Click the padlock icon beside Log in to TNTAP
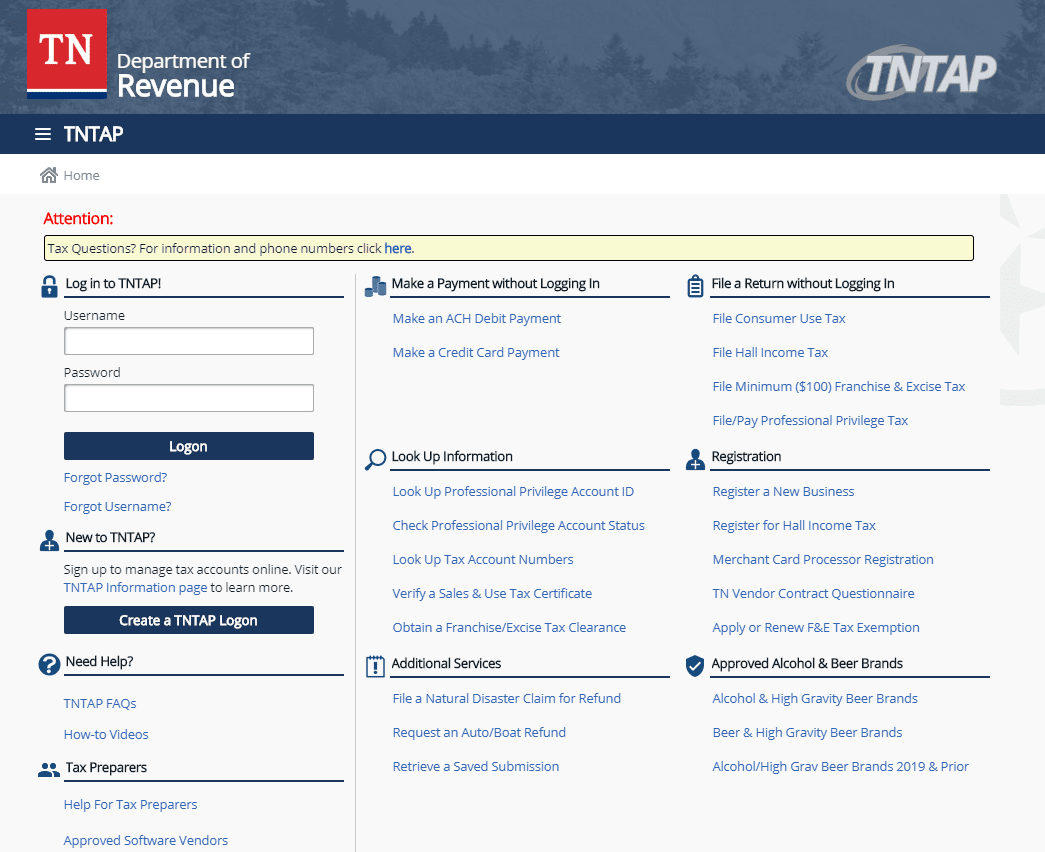 49,287
